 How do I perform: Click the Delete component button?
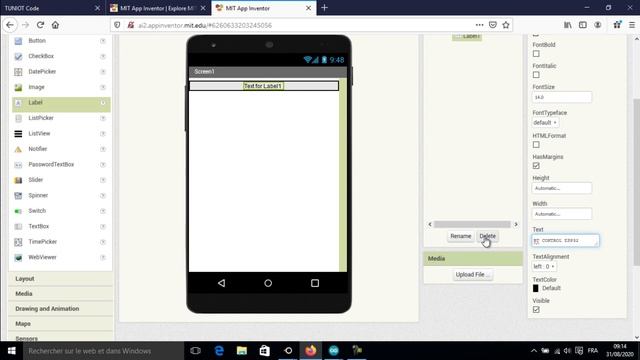[x=487, y=236]
